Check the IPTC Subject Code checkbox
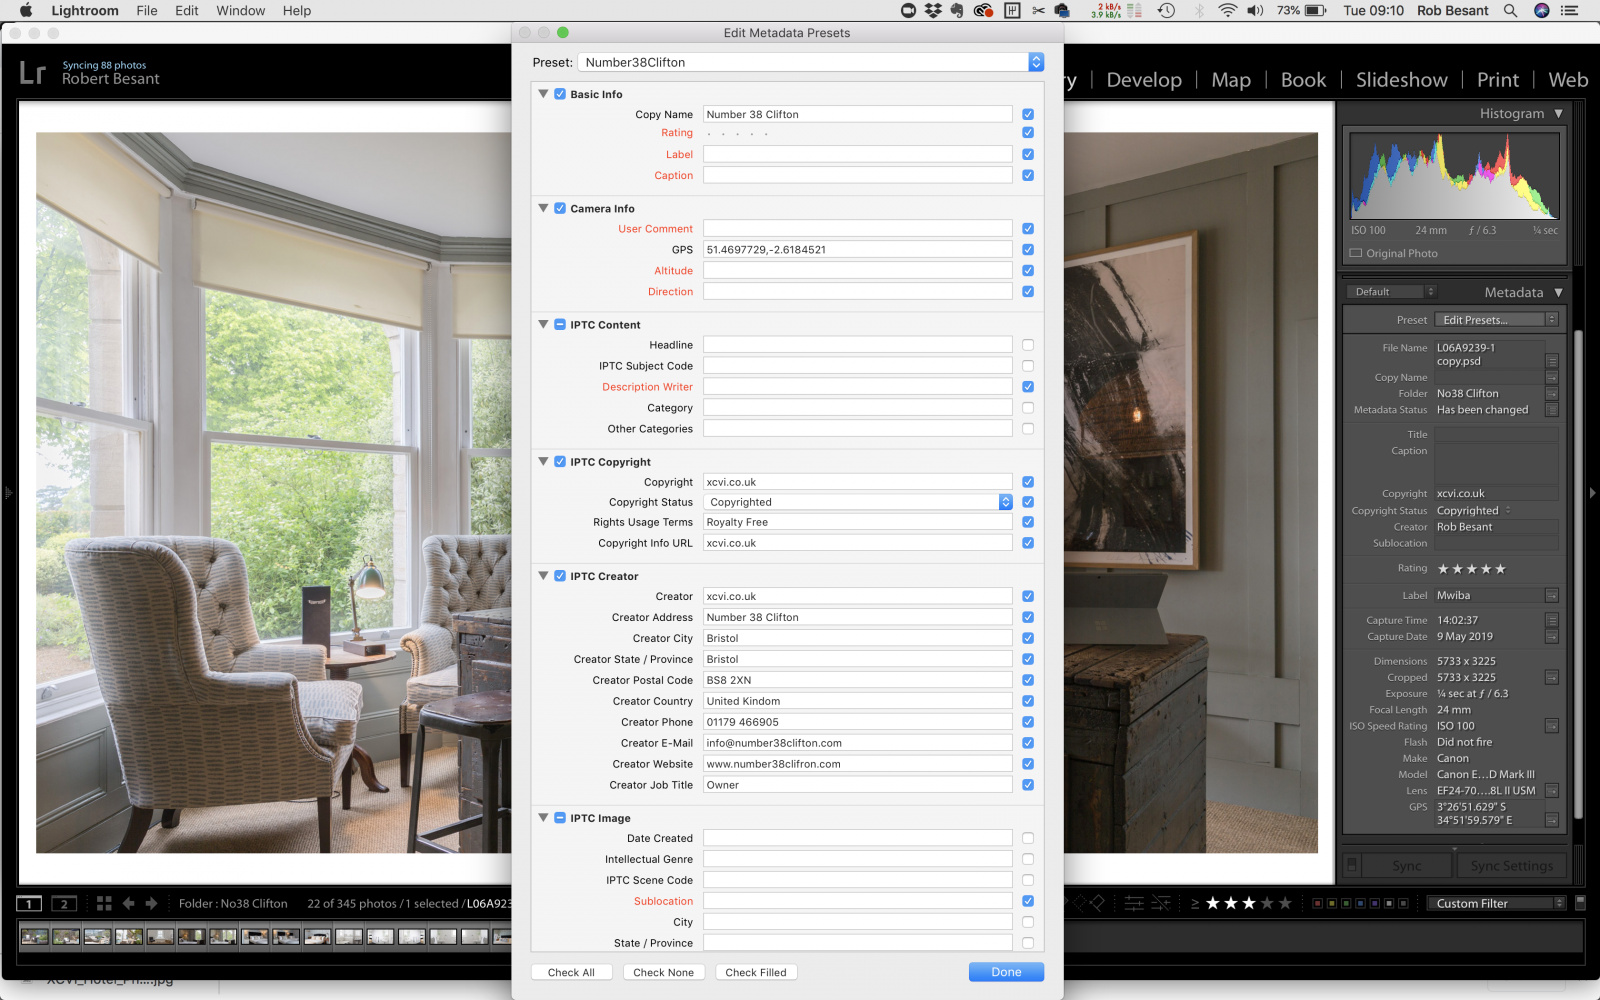Screen dimensions: 1600x1000 point(1028,366)
